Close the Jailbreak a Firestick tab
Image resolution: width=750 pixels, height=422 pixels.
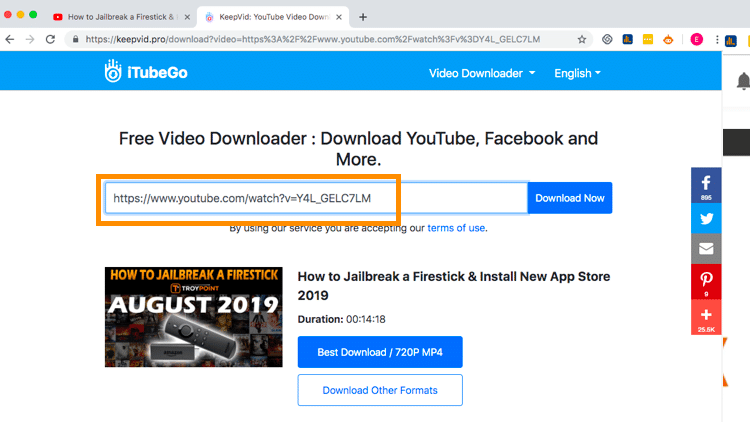point(187,17)
